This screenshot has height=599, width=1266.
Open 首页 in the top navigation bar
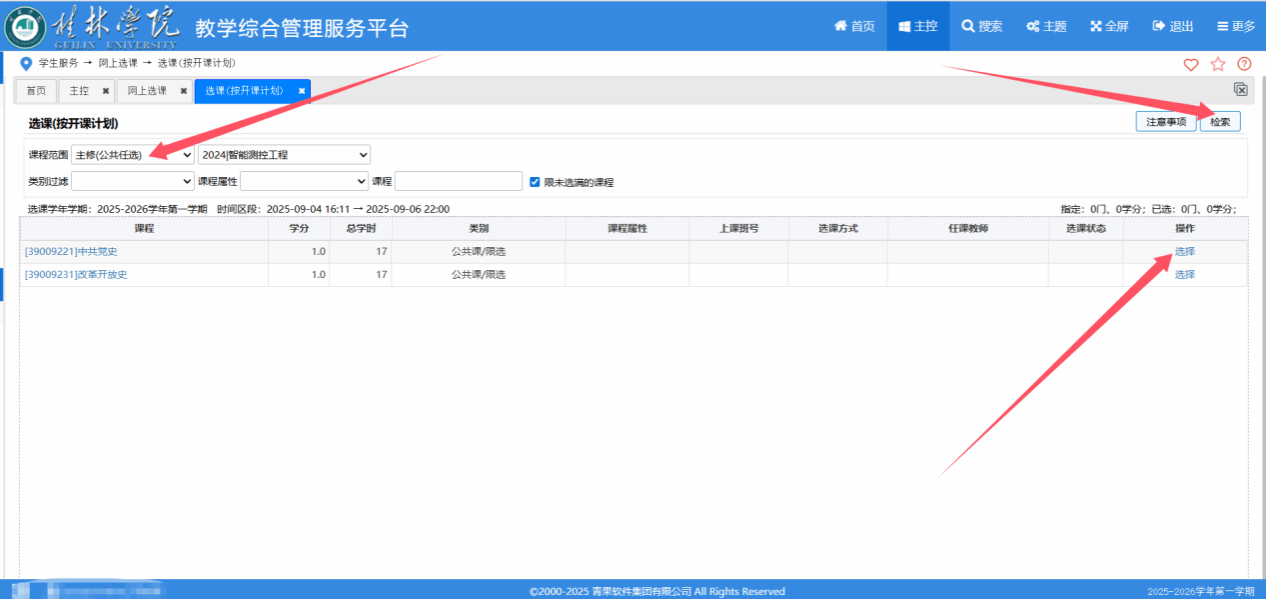click(x=854, y=26)
